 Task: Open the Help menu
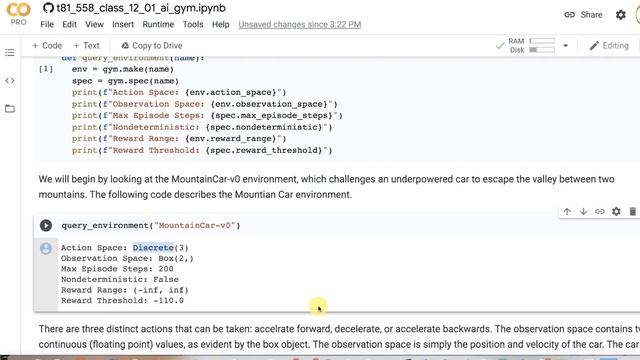[x=220, y=24]
